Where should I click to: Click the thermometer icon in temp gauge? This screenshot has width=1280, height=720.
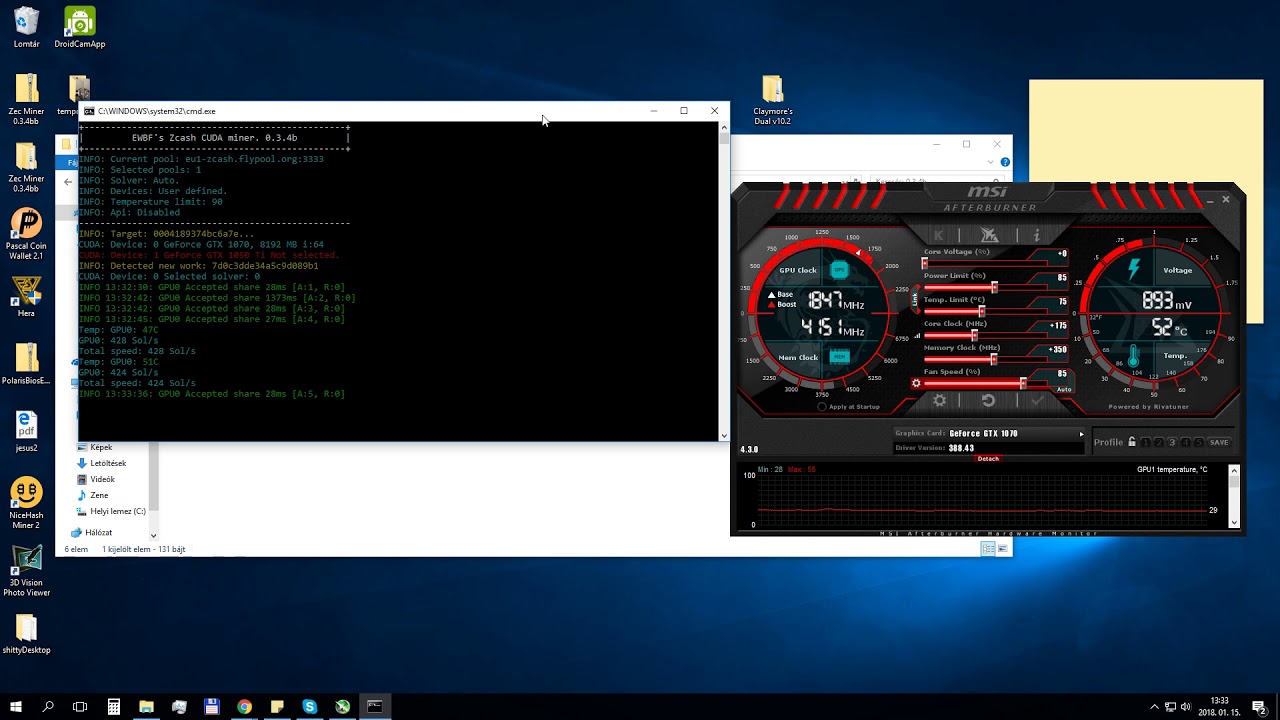(x=1133, y=355)
